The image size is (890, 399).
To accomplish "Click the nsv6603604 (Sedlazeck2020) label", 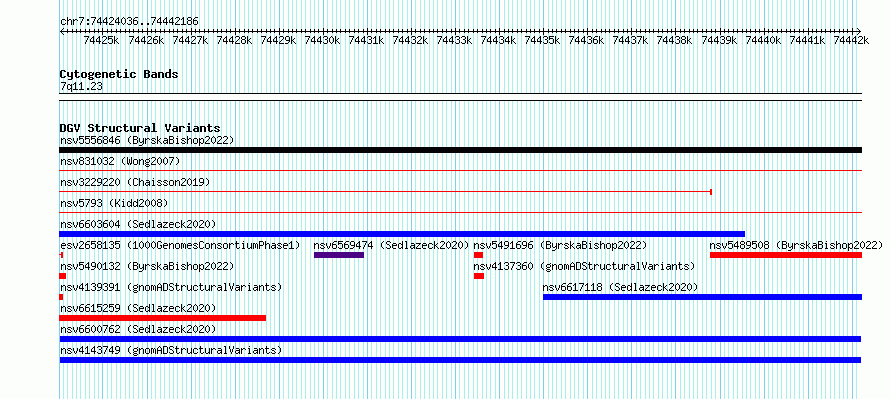I will tap(138, 224).
